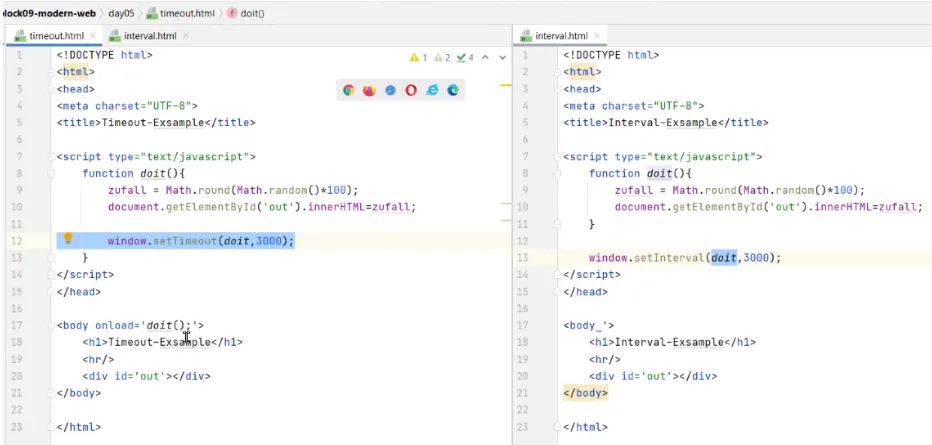
Task: Select interval.html tab in right split editor
Action: pyautogui.click(x=561, y=36)
